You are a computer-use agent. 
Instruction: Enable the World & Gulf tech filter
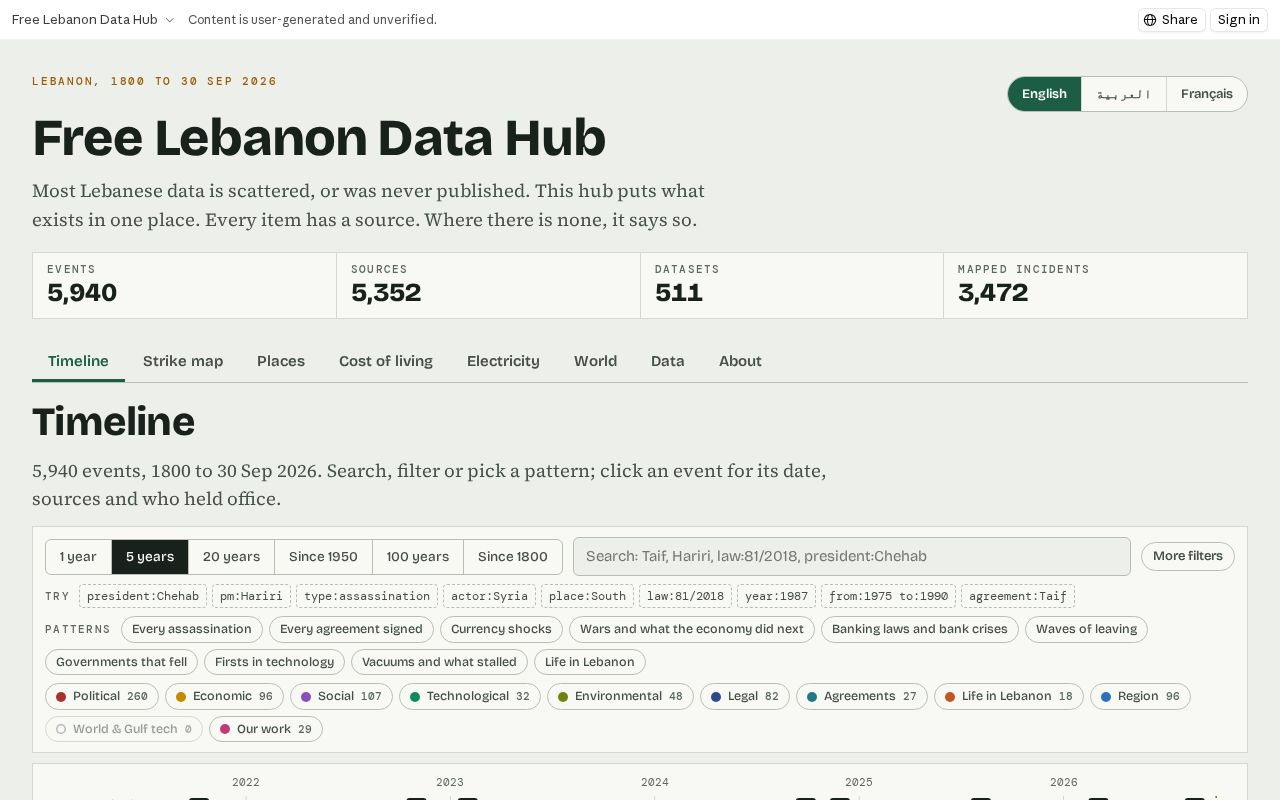click(124, 729)
